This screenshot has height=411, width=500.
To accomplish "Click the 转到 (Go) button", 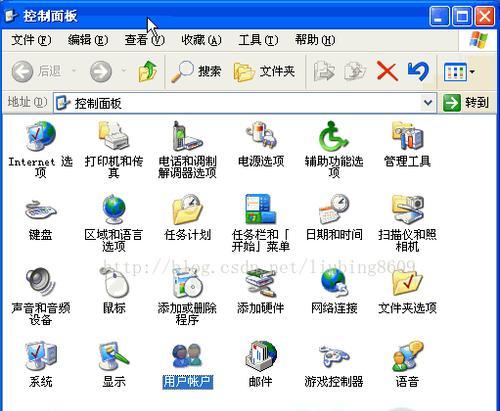I will (x=466, y=103).
